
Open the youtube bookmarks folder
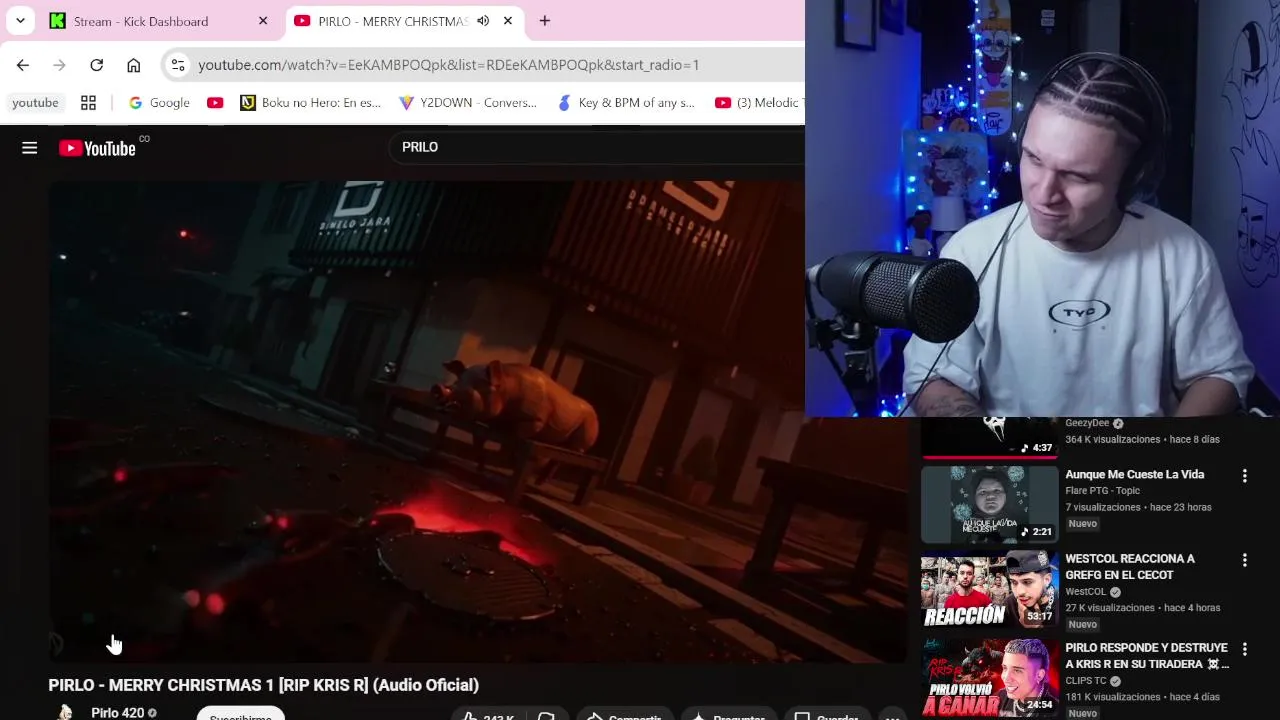36,103
